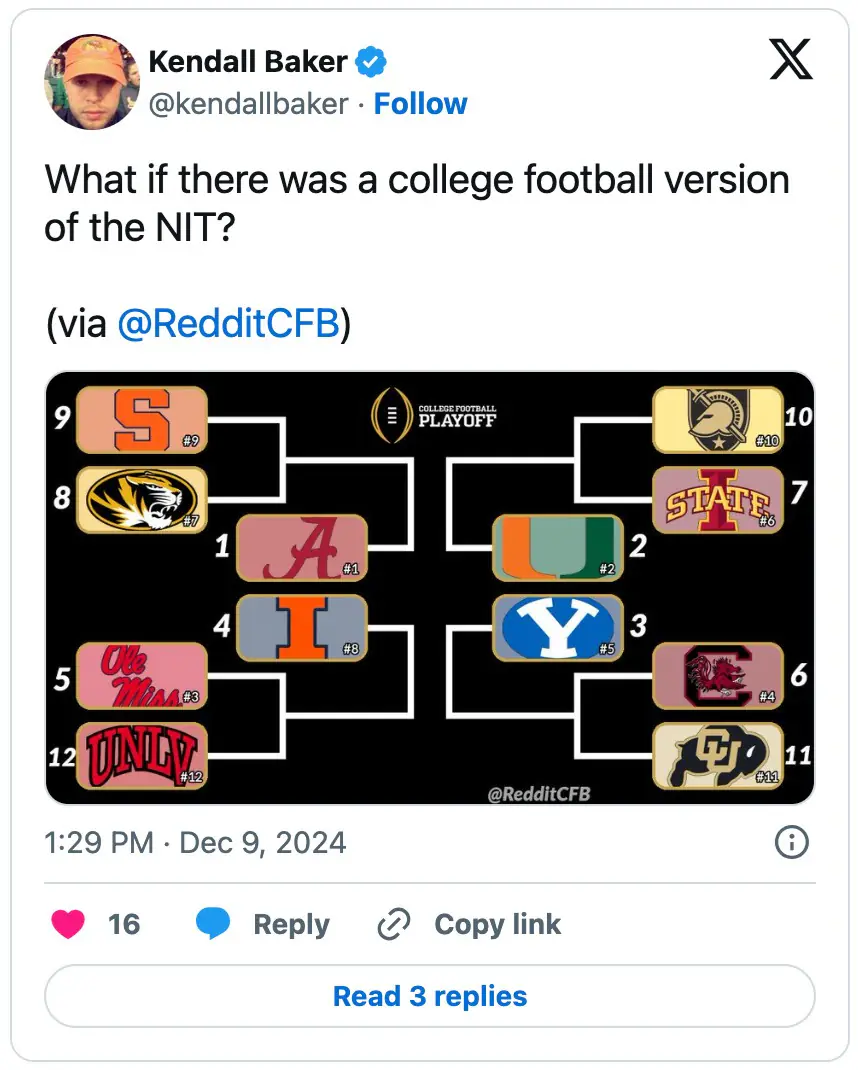Click the BYU logo in bracket
This screenshot has height=1070, width=858.
click(558, 628)
